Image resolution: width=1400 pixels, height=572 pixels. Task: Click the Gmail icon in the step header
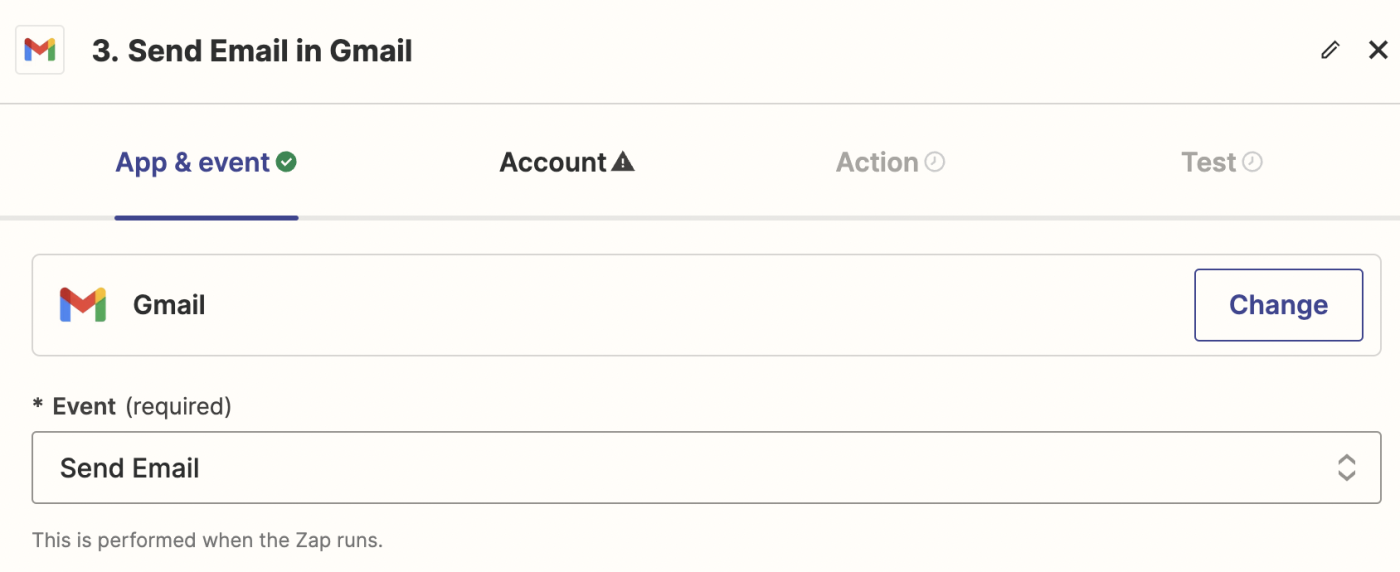point(40,51)
